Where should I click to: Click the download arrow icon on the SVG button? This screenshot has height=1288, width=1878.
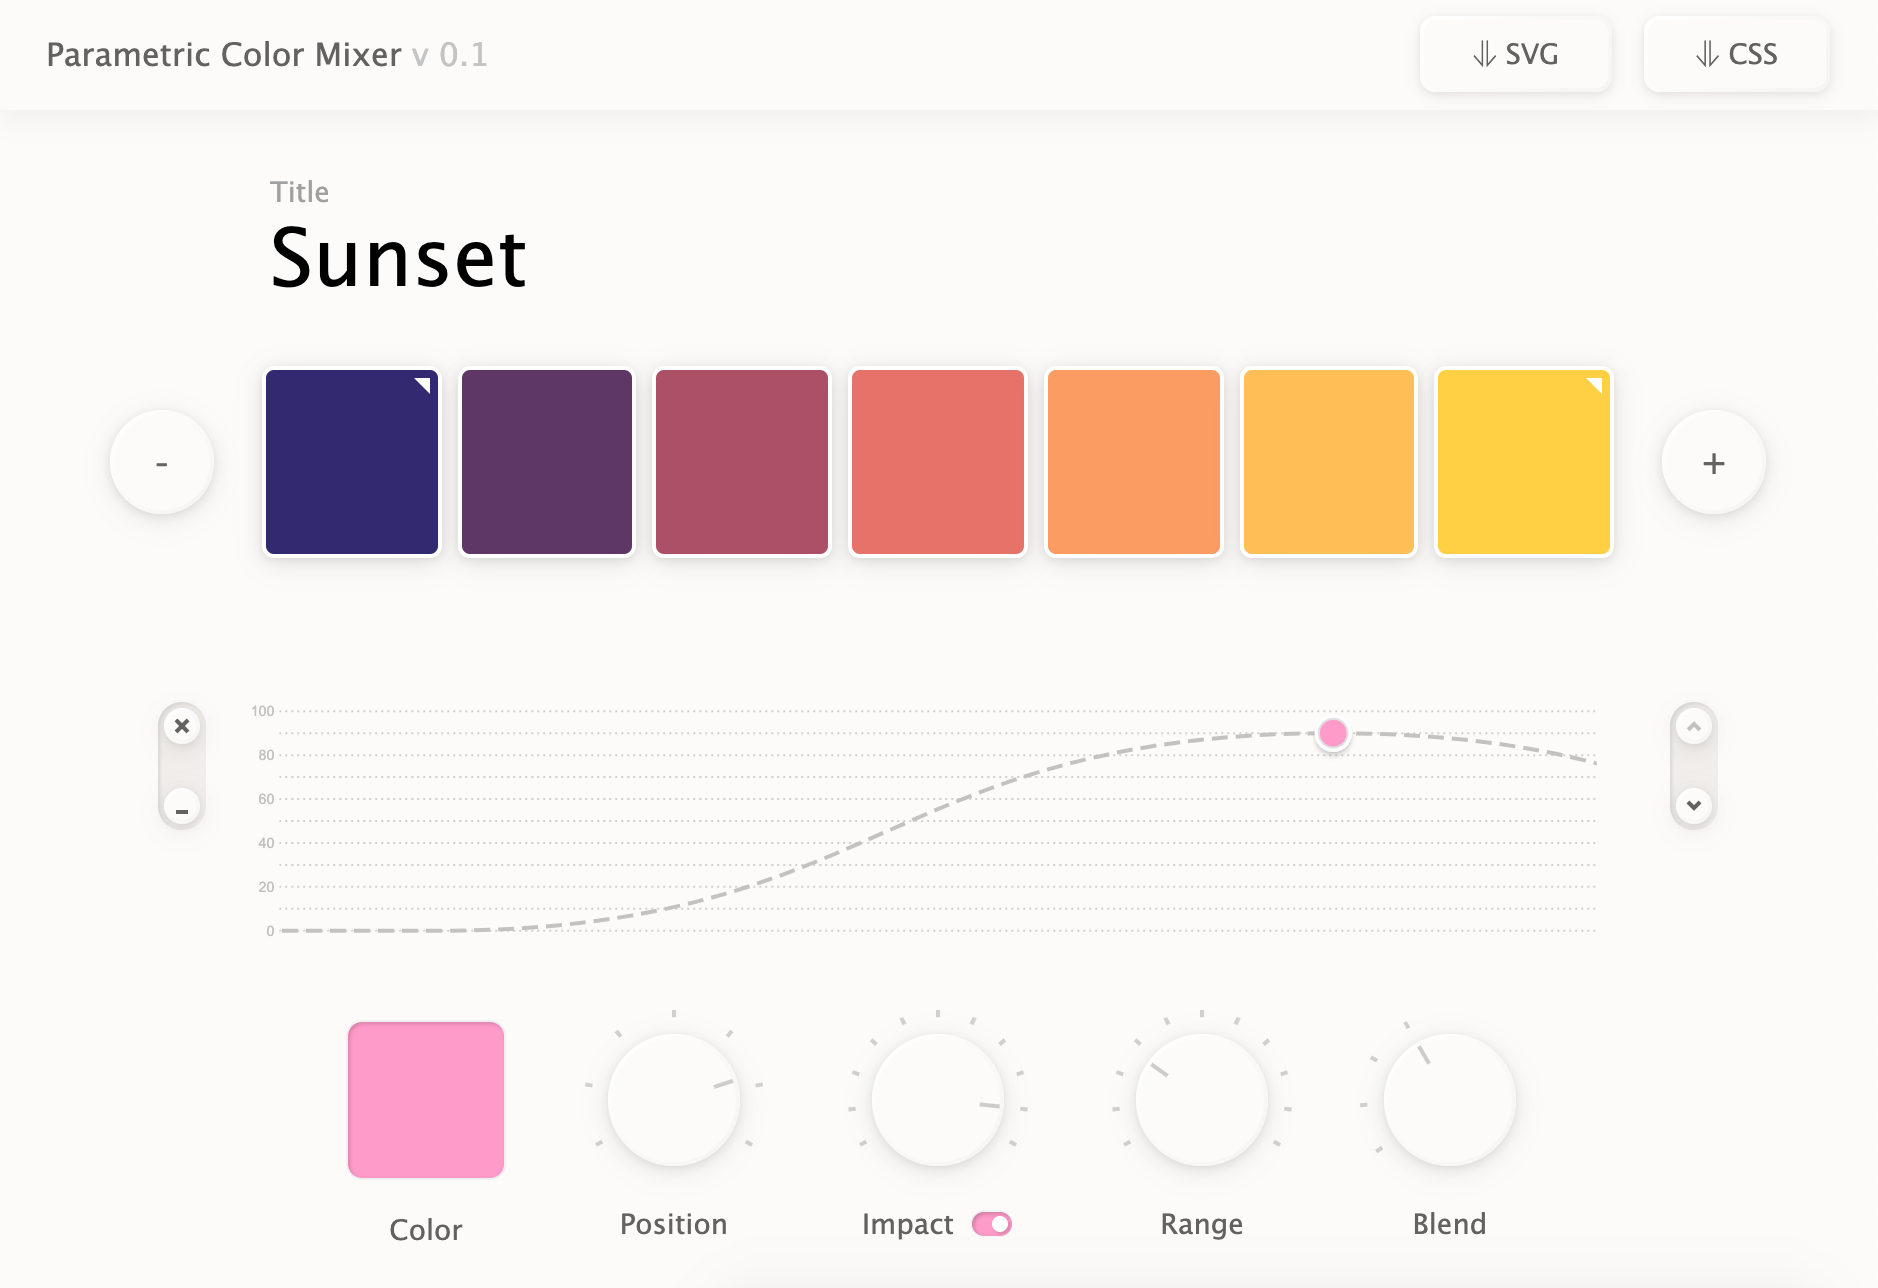(1486, 54)
